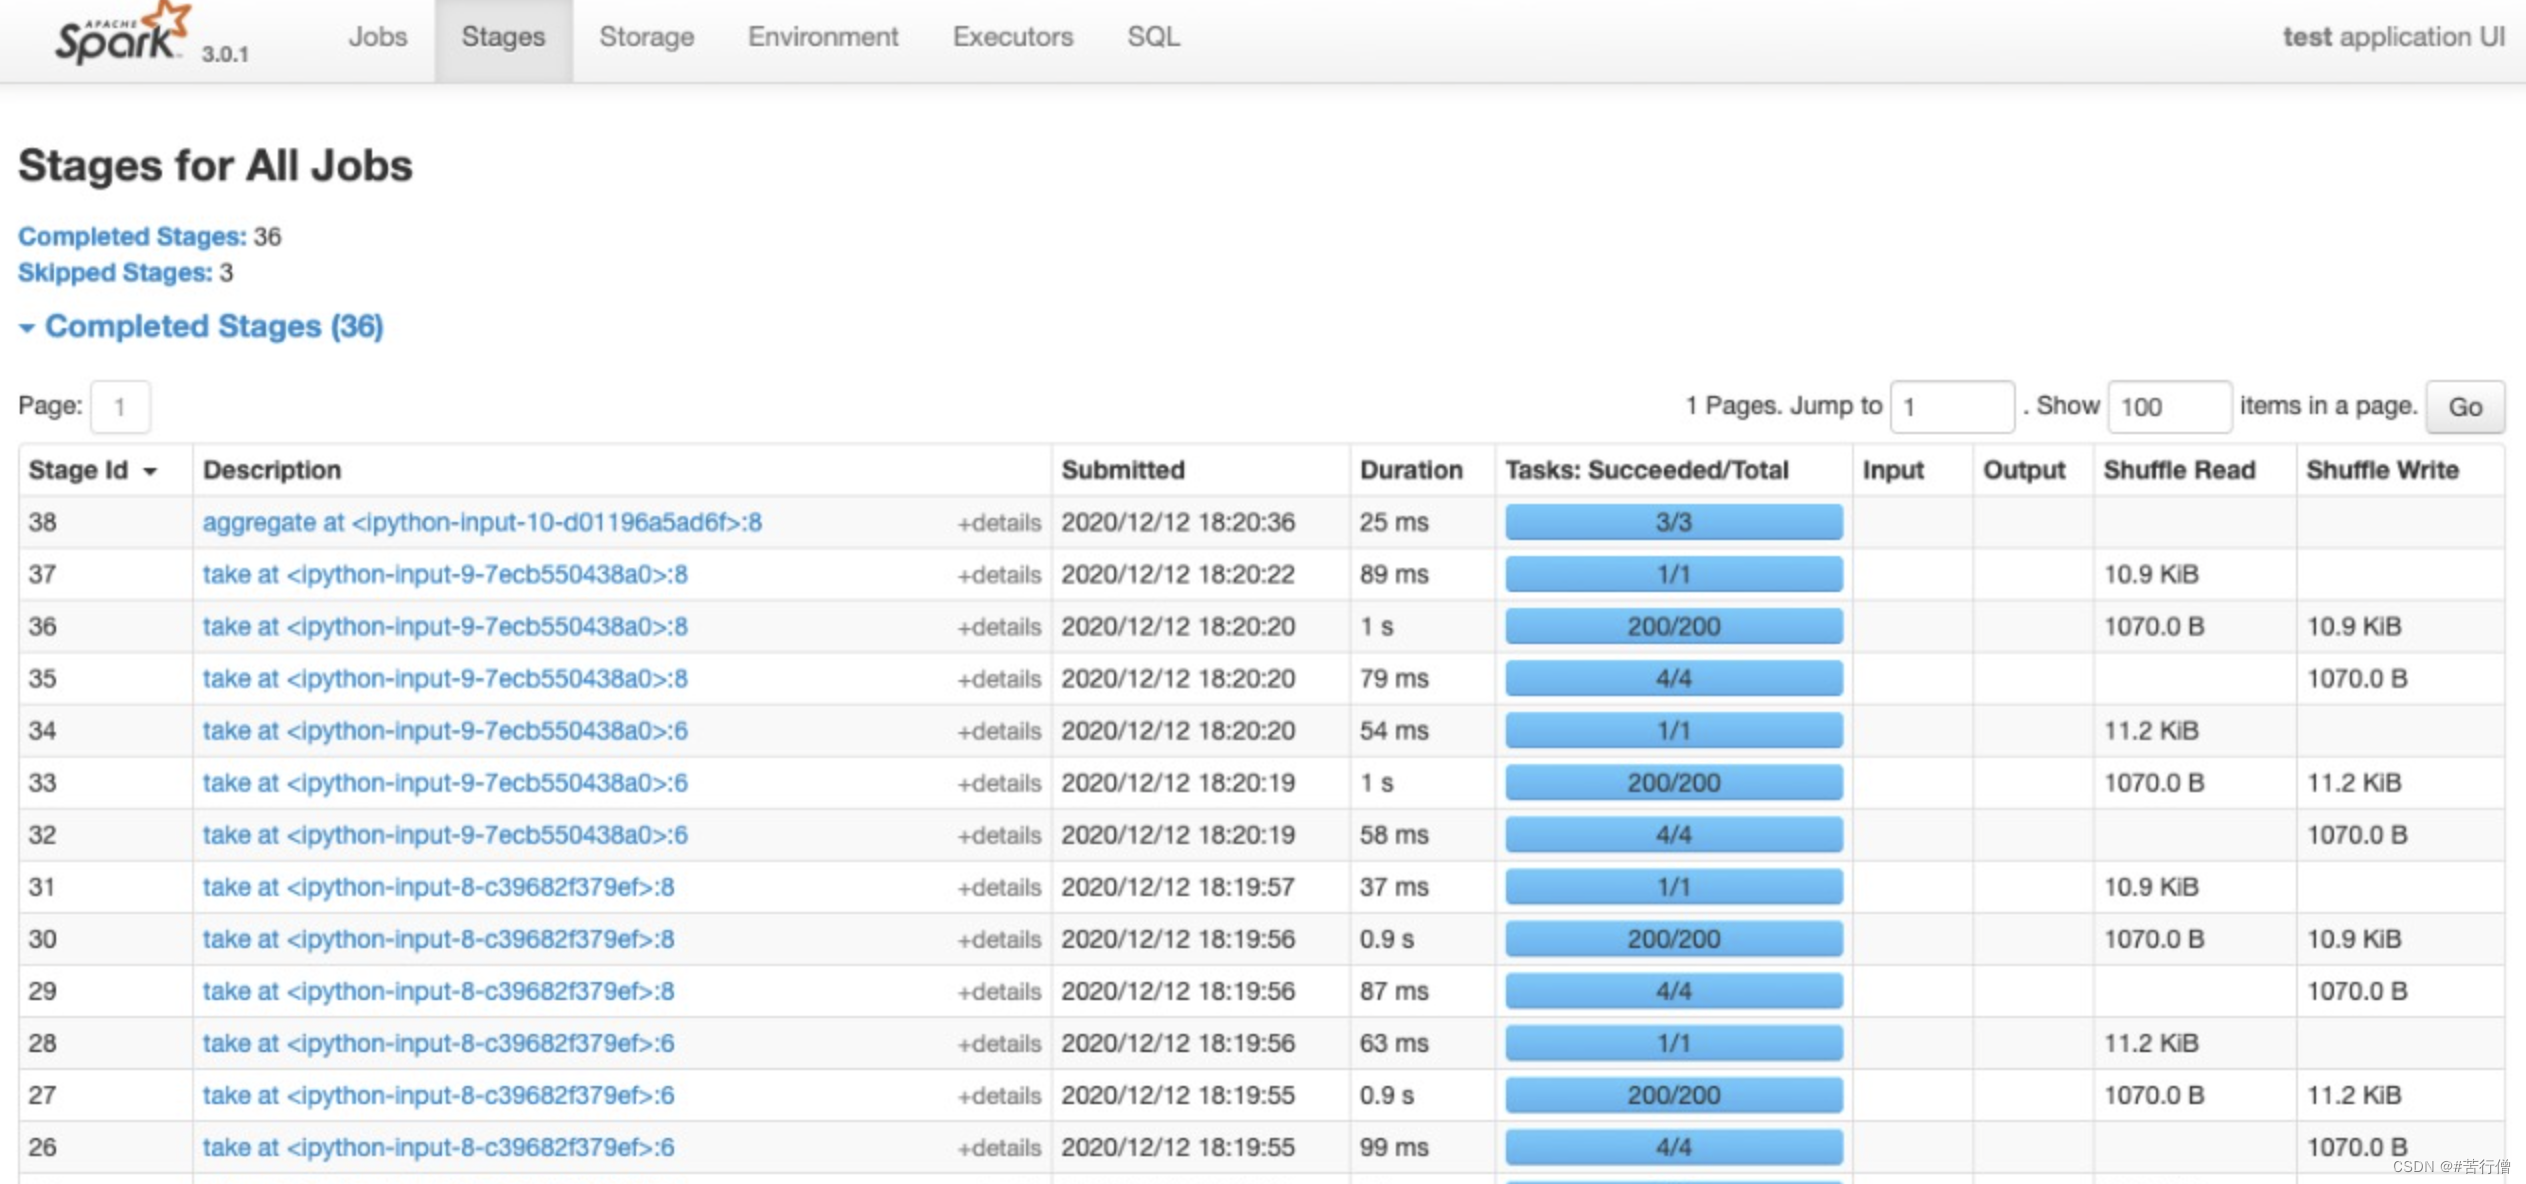2526x1184 pixels.
Task: Expand +details for stage 29
Action: [999, 991]
